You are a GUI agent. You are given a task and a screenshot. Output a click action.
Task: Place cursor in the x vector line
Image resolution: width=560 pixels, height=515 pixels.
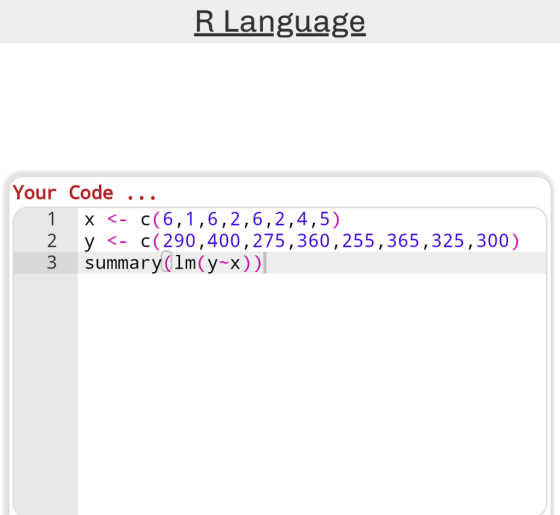pos(212,219)
